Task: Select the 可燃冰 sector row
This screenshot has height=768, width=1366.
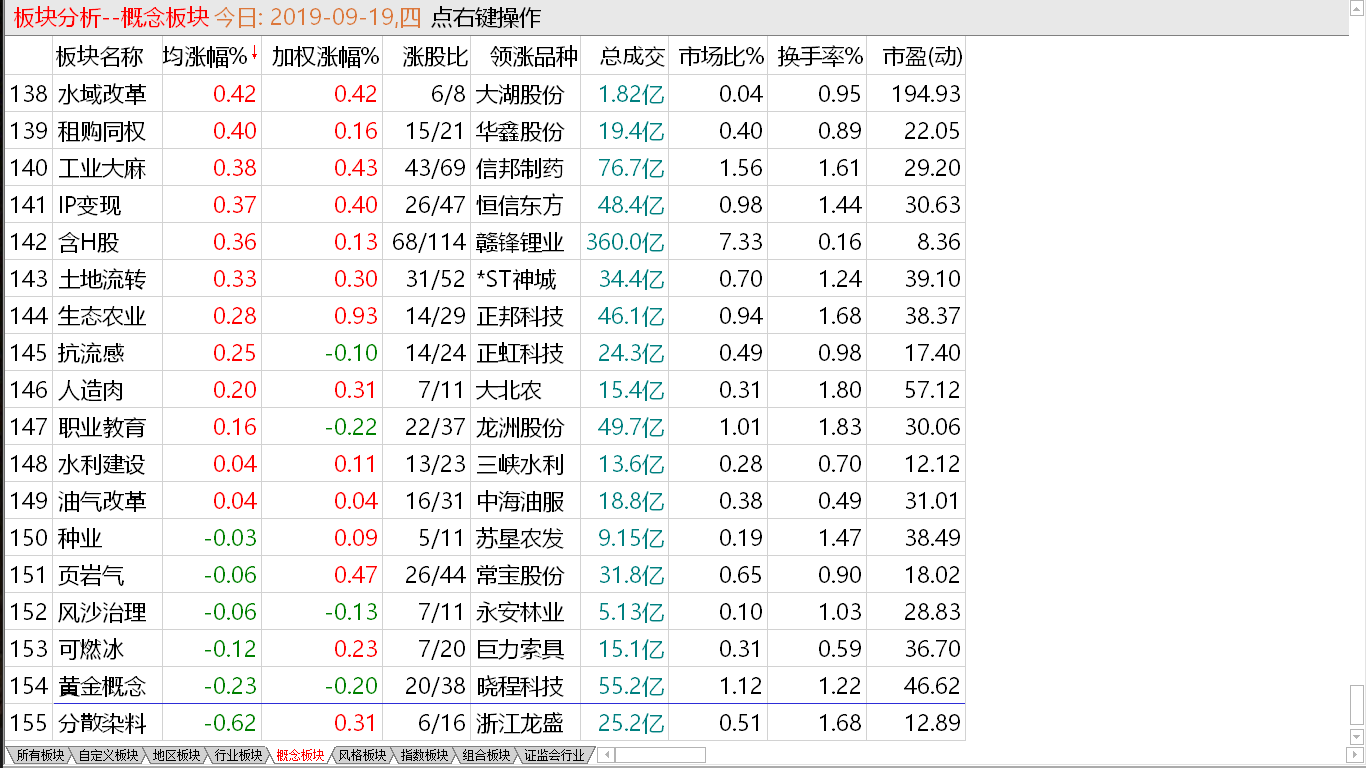Action: click(x=485, y=649)
